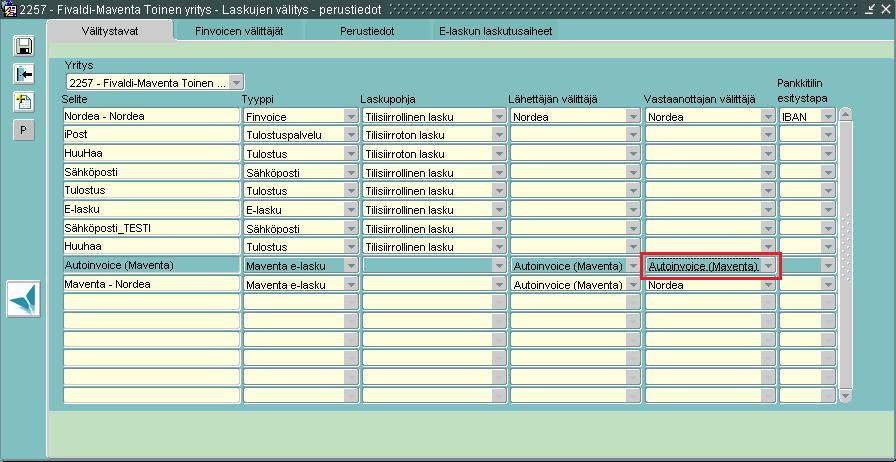The width and height of the screenshot is (896, 462).
Task: Click the HuuHaa Selite field
Action: point(151,154)
